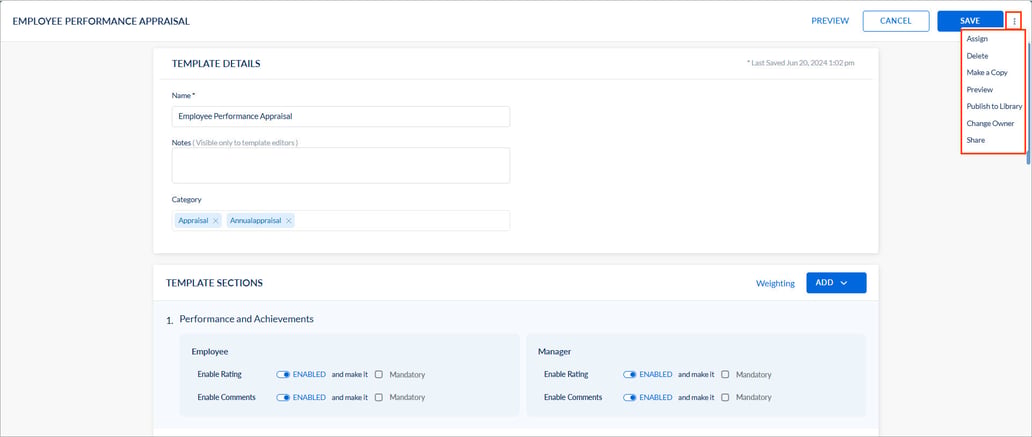Viewport: 1032px width, 437px height.
Task: Click the Appraisal category tag label
Action: pos(193,221)
